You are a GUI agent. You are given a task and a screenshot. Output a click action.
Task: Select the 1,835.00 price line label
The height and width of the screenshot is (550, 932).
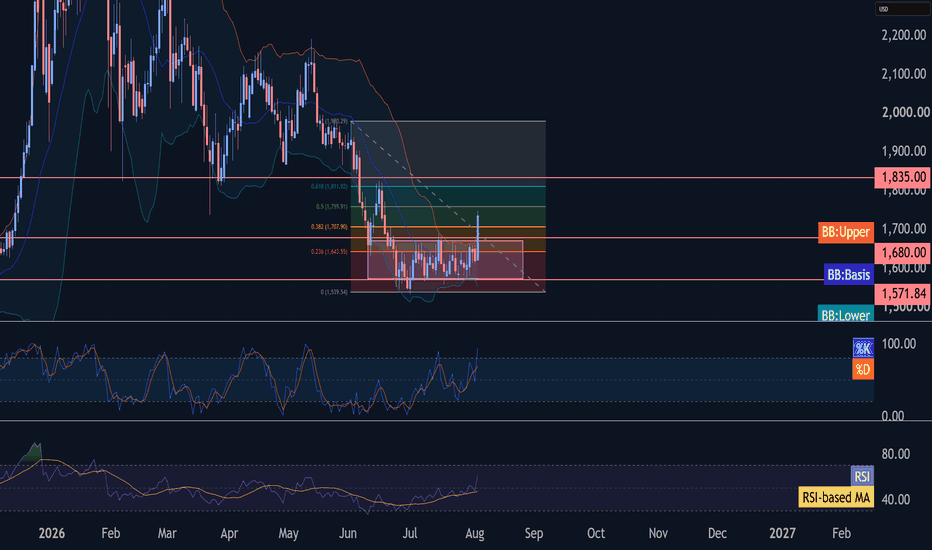pyautogui.click(x=902, y=177)
